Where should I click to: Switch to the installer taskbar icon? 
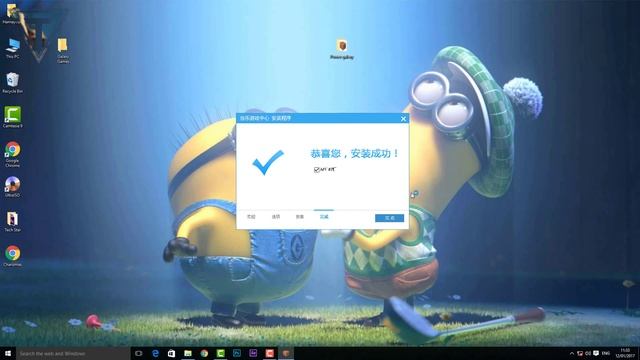(x=286, y=353)
